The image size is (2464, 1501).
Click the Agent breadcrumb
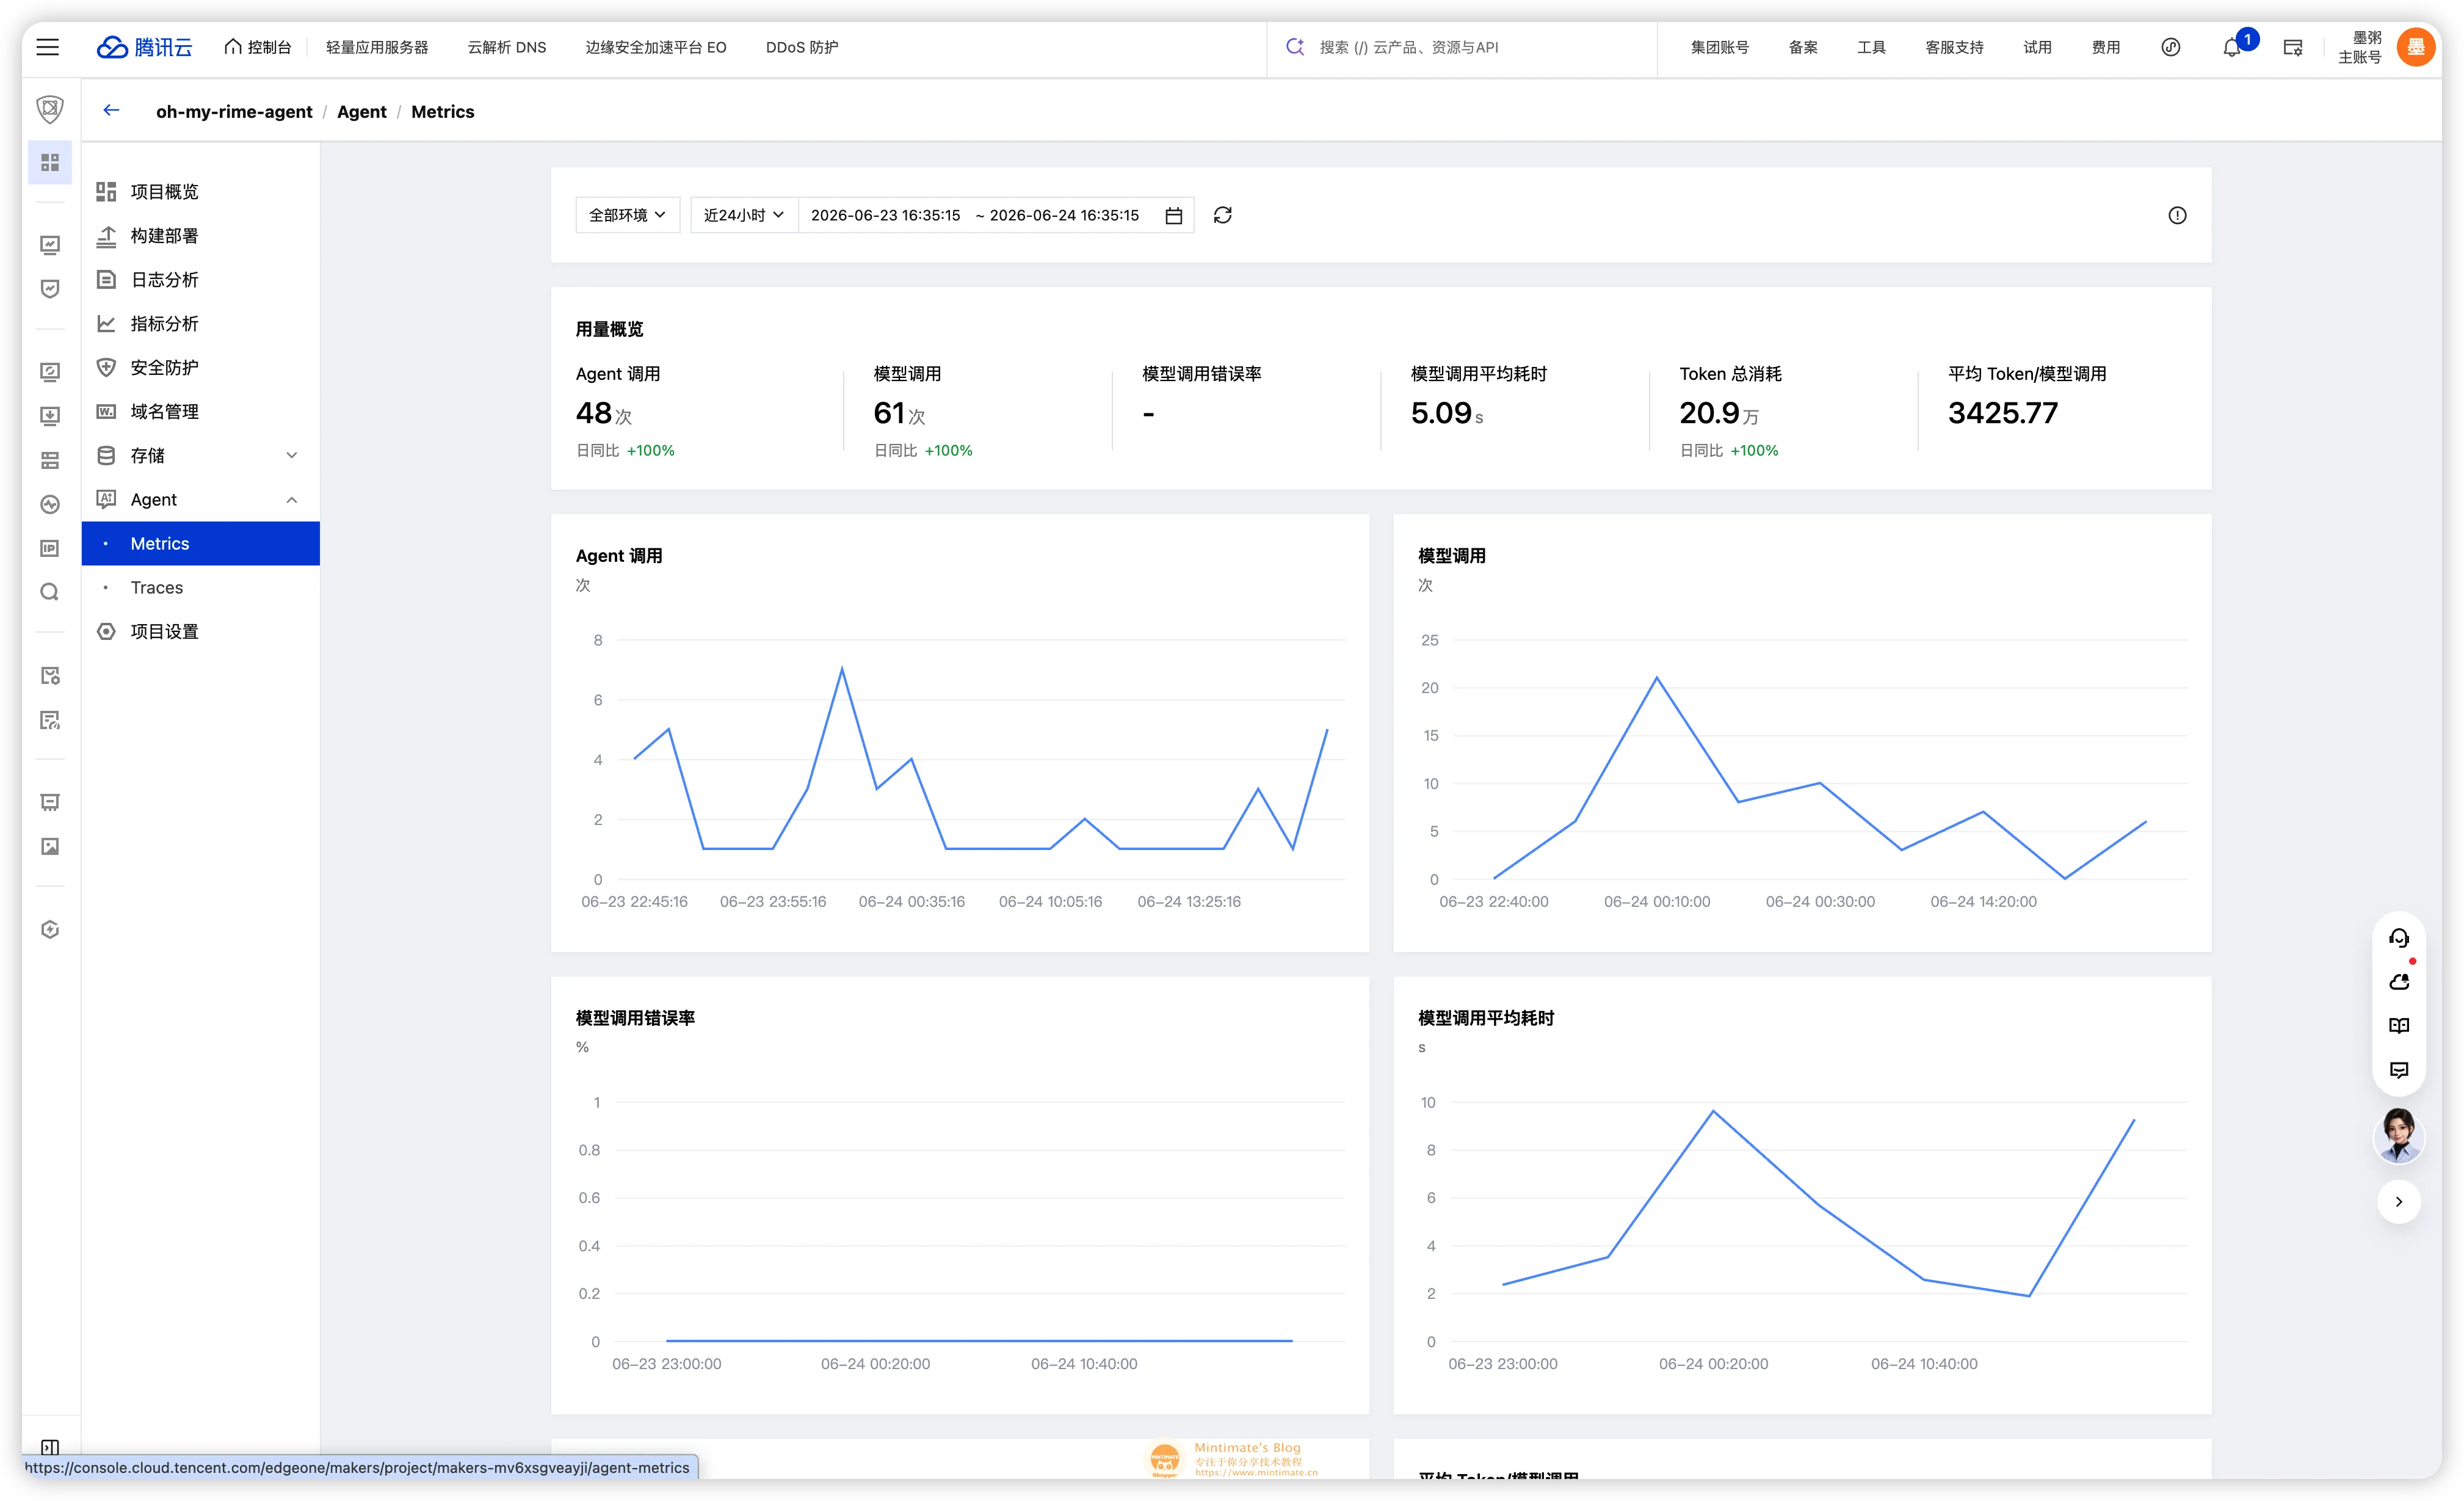coord(361,111)
